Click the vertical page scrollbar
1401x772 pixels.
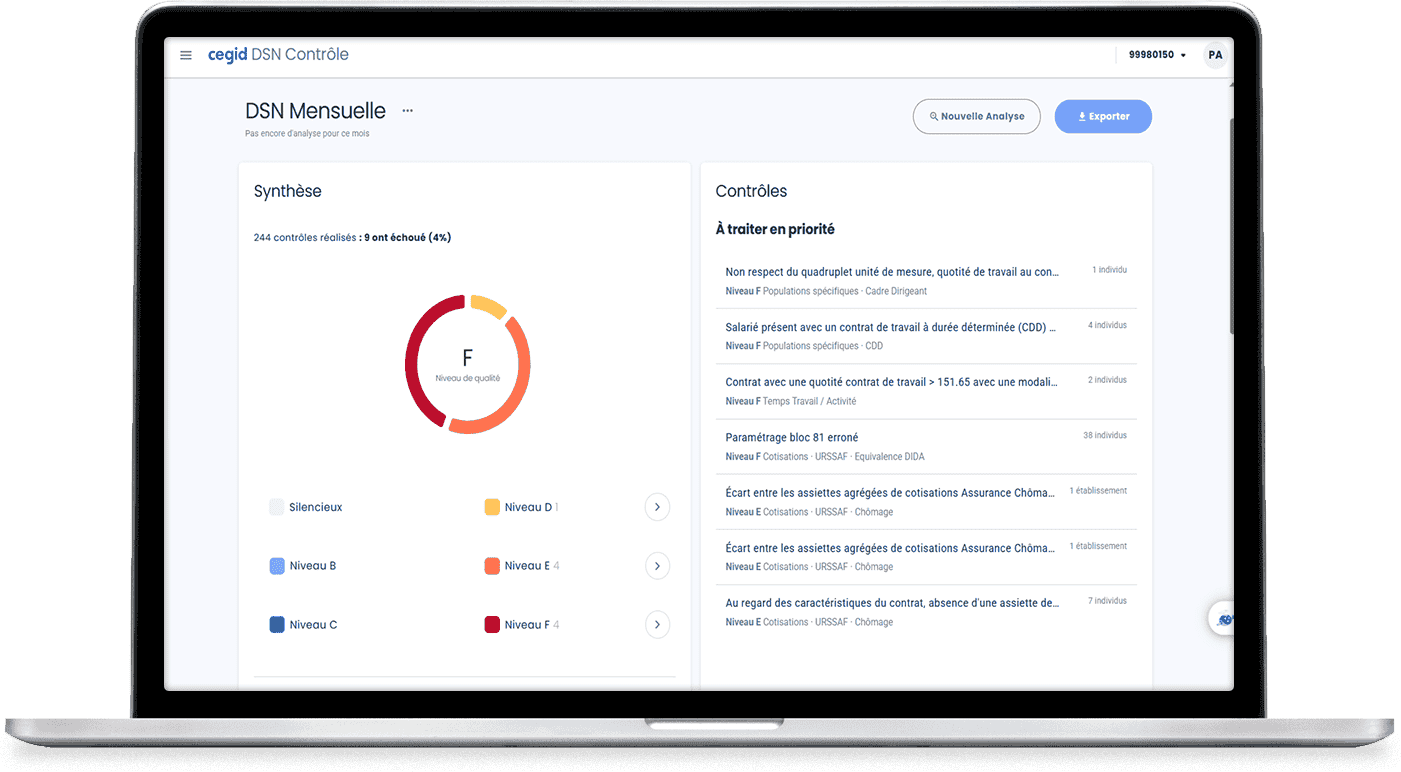tap(1230, 230)
